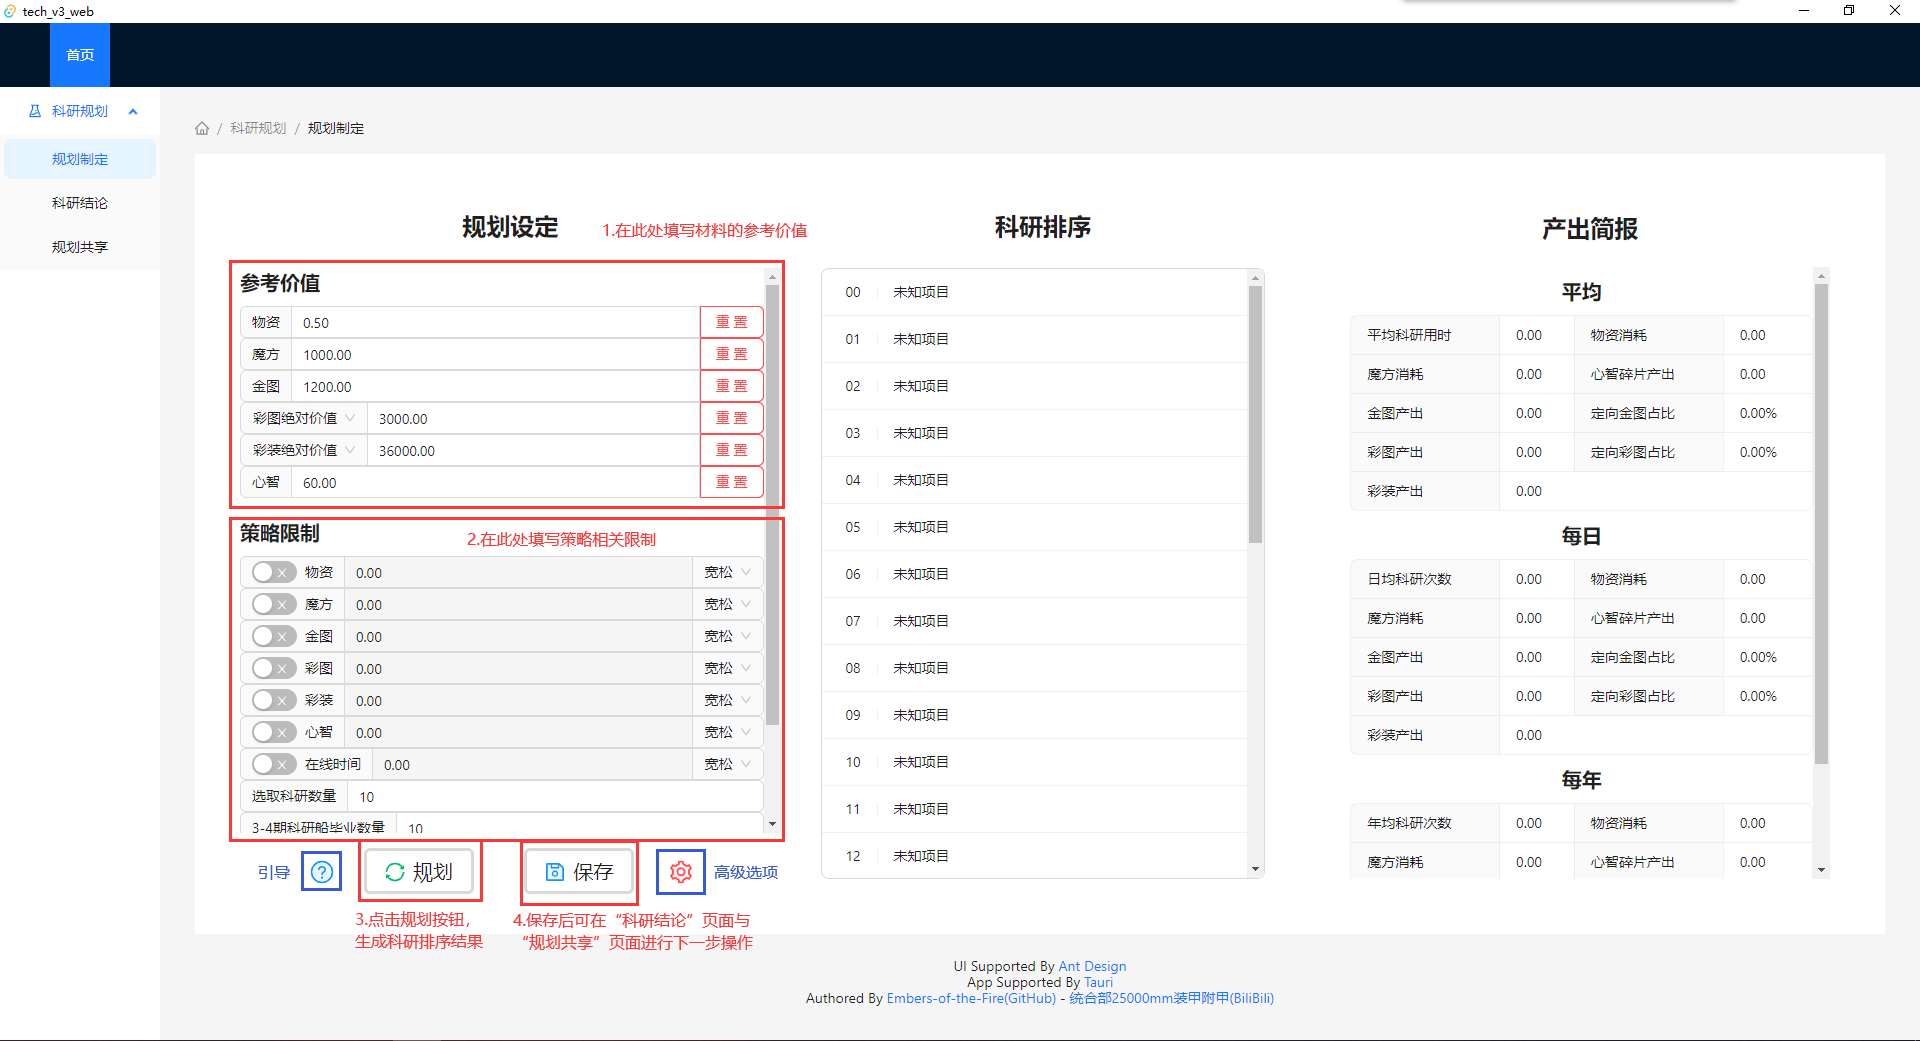
Task: Reset the 彩装绝对价值 value
Action: click(x=731, y=450)
